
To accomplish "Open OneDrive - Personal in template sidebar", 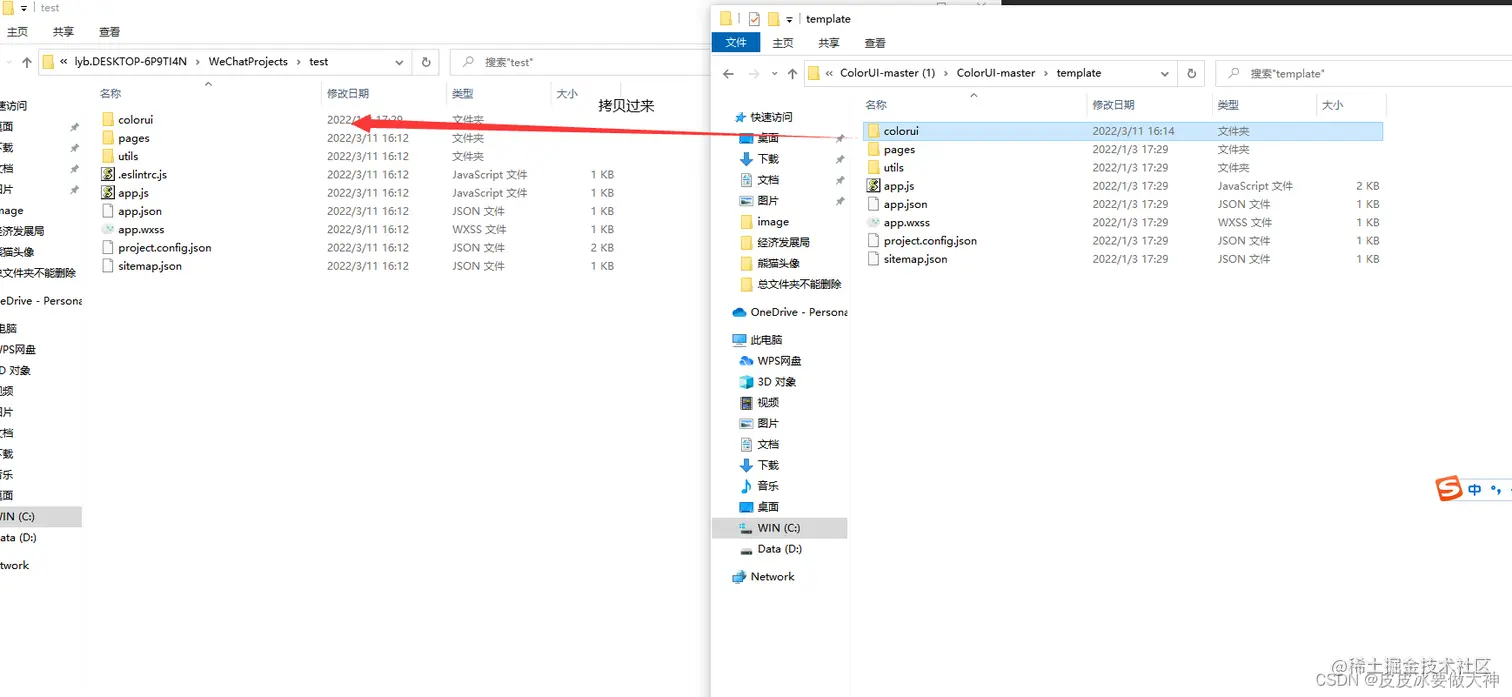I will 790,312.
